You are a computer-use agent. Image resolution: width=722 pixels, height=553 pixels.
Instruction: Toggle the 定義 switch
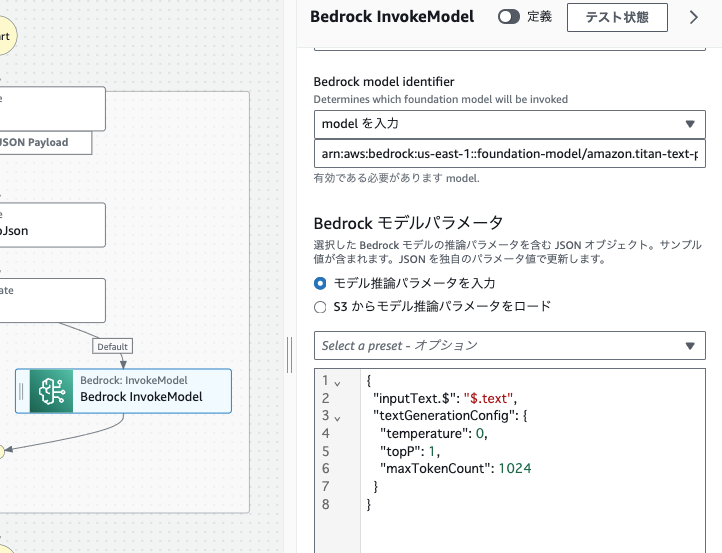[x=509, y=17]
